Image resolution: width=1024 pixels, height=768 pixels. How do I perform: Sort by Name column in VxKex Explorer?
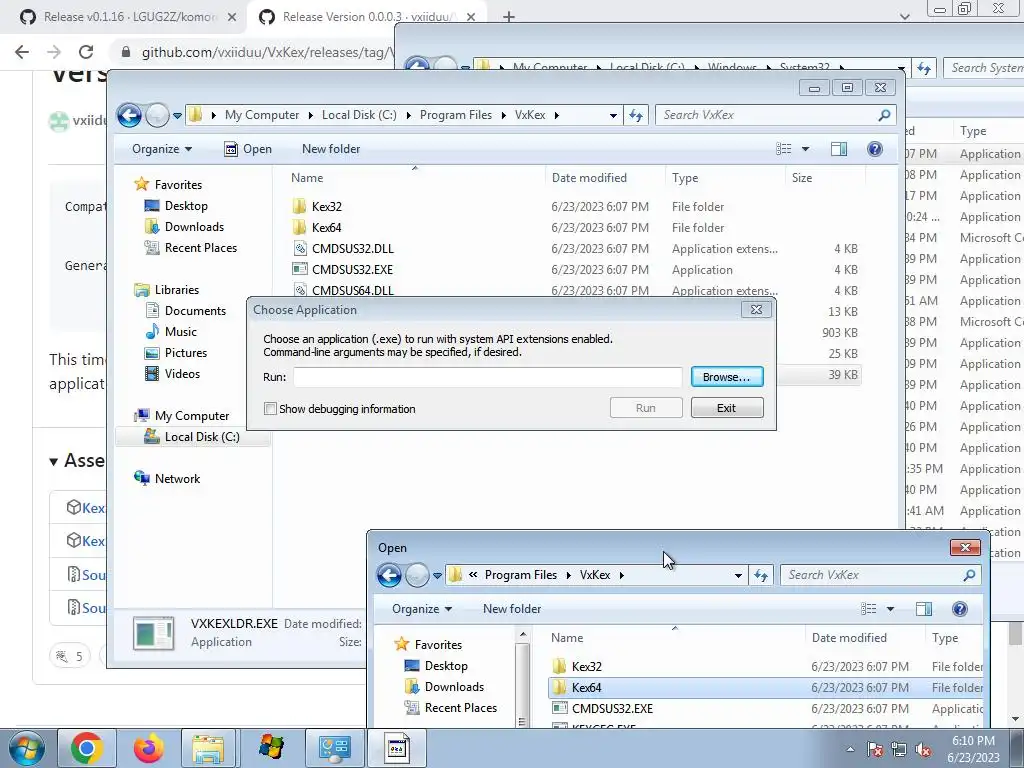307,178
